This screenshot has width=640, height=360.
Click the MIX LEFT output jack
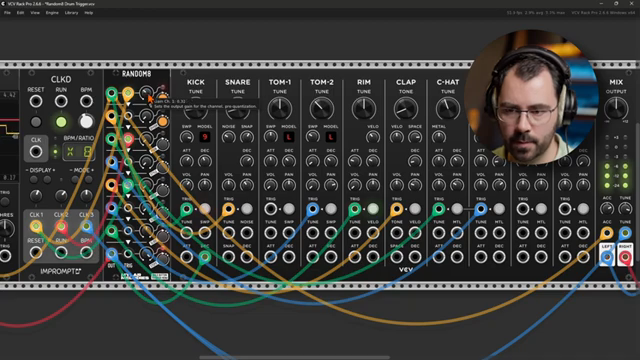pyautogui.click(x=607, y=257)
